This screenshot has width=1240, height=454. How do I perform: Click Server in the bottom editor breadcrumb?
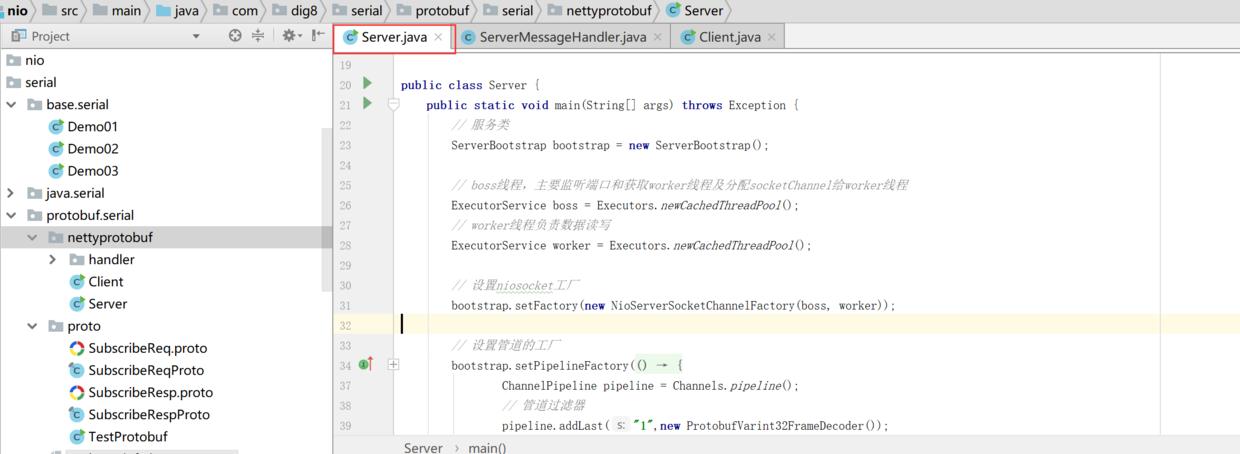tap(423, 447)
